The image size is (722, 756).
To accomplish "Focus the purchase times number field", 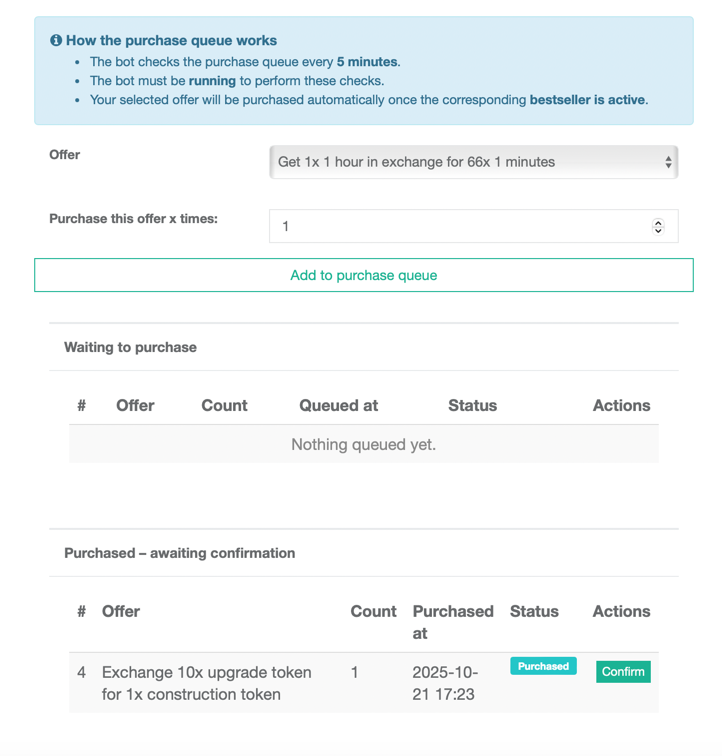I will click(460, 226).
